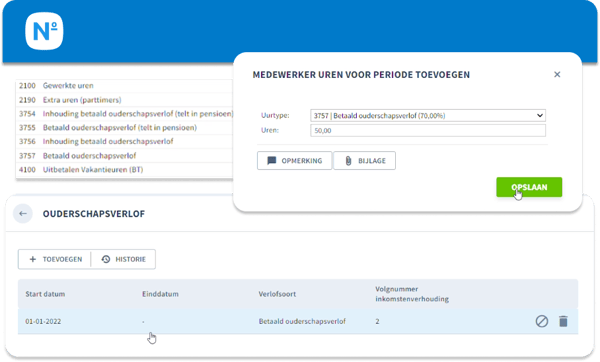Click the Bijlage button
Viewport: 600px width, 362px height.
(365, 161)
